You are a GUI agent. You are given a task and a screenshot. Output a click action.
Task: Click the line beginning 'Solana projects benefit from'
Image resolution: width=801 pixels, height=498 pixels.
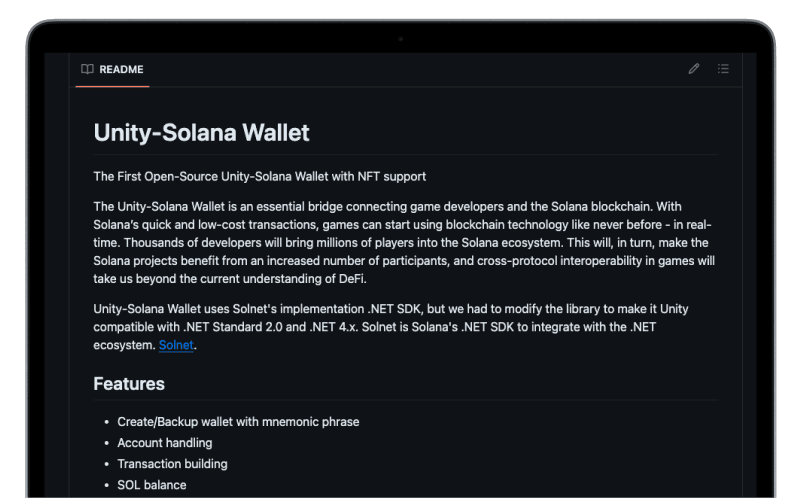pyautogui.click(x=400, y=261)
